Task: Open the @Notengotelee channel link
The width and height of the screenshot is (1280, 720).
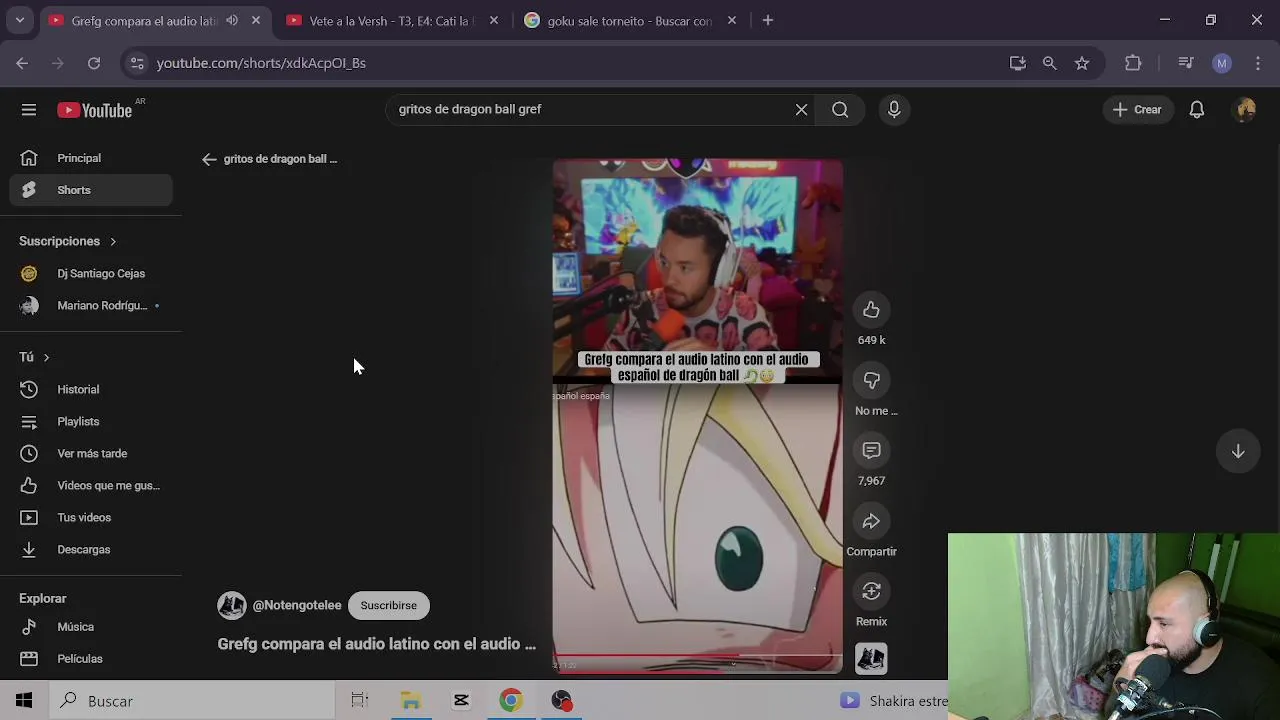Action: [297, 605]
